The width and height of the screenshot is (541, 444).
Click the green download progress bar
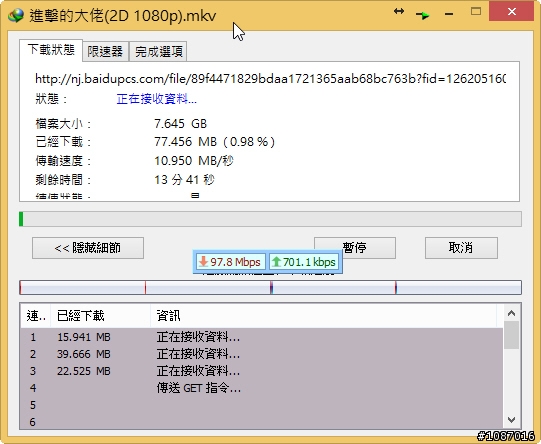tap(270, 219)
